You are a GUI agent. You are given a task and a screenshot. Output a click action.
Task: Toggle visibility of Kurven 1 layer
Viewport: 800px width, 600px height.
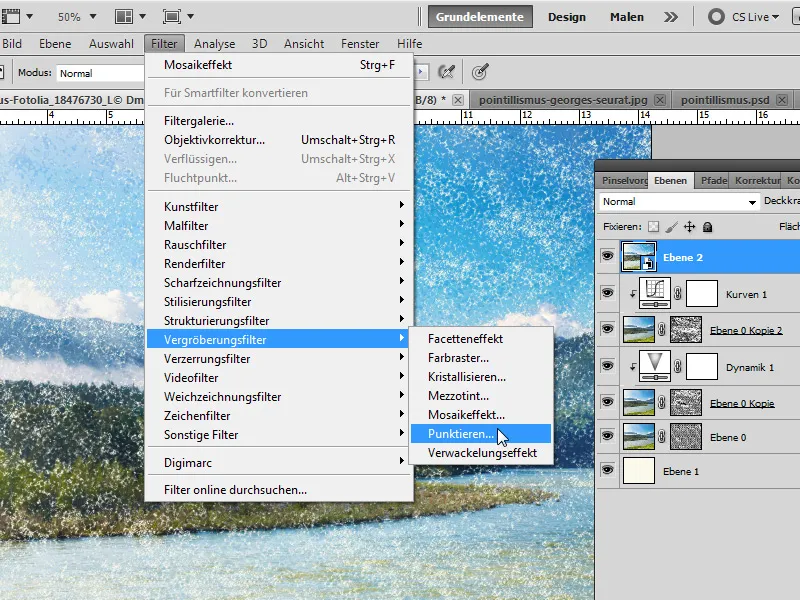(607, 293)
